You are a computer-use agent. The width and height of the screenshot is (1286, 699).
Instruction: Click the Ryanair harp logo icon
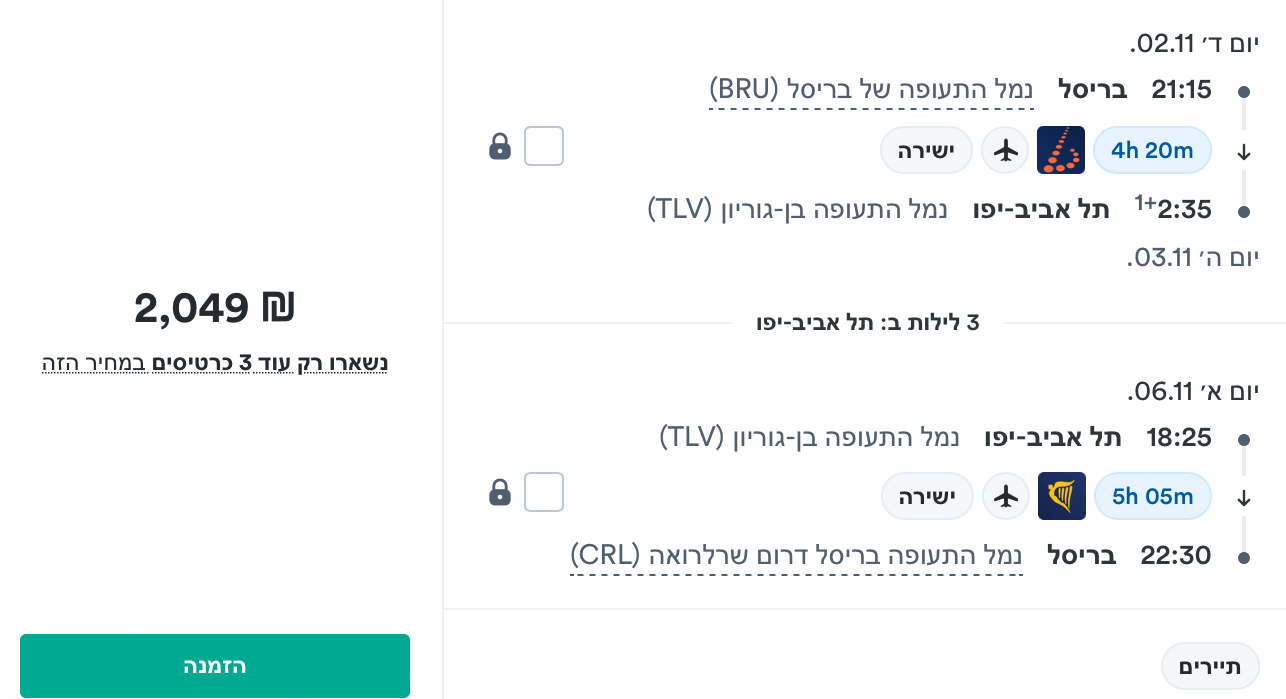click(1062, 496)
